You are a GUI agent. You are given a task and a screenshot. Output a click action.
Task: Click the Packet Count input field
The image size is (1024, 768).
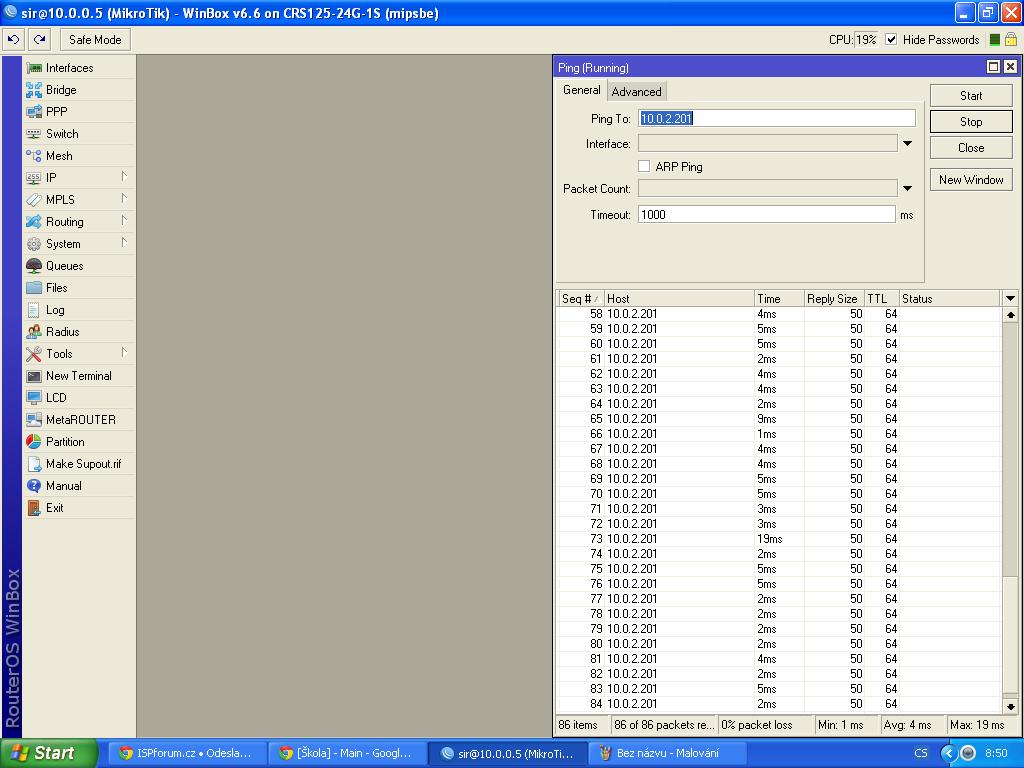pos(767,189)
